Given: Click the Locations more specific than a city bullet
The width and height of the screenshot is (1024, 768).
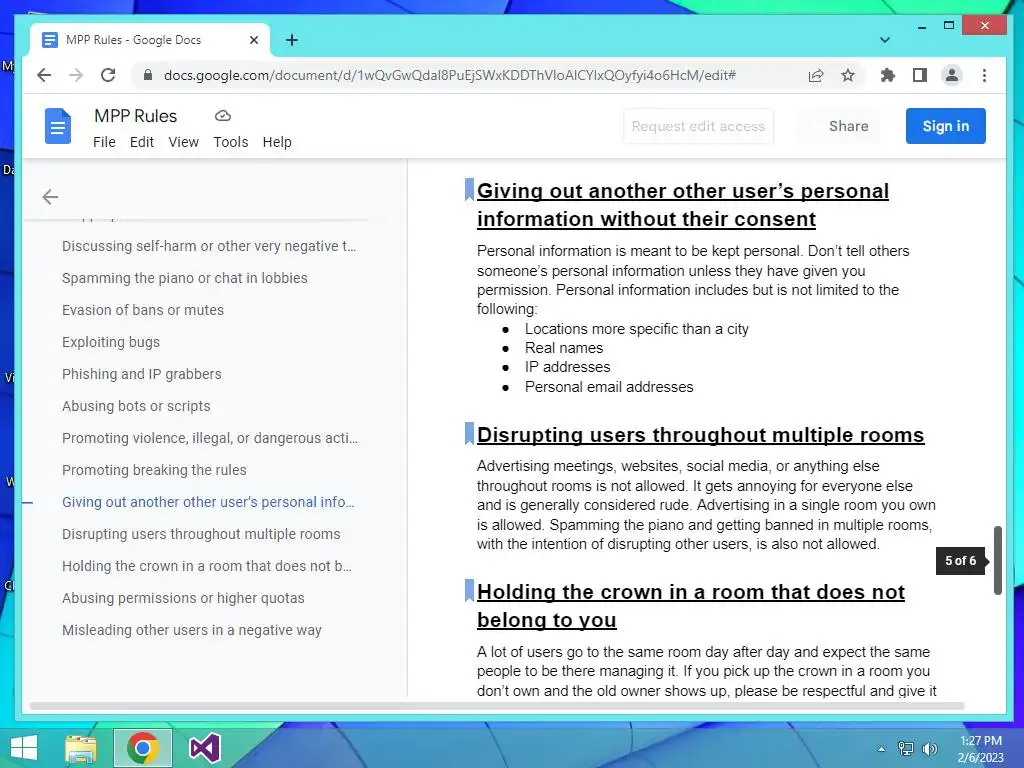Looking at the screenshot, I should click(637, 329).
